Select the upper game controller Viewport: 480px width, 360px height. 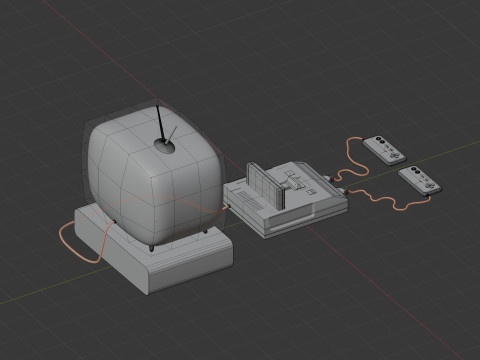tap(384, 150)
